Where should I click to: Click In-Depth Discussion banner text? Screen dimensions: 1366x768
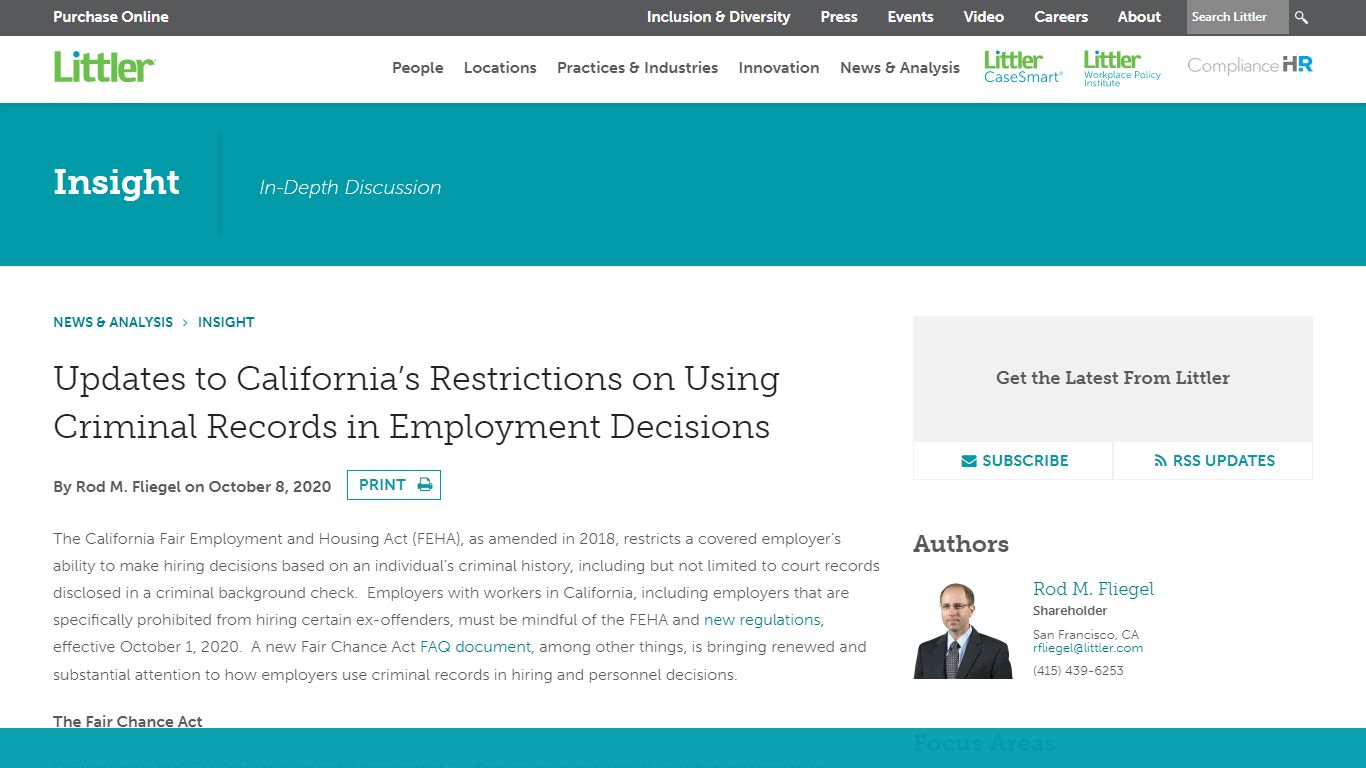[x=350, y=187]
